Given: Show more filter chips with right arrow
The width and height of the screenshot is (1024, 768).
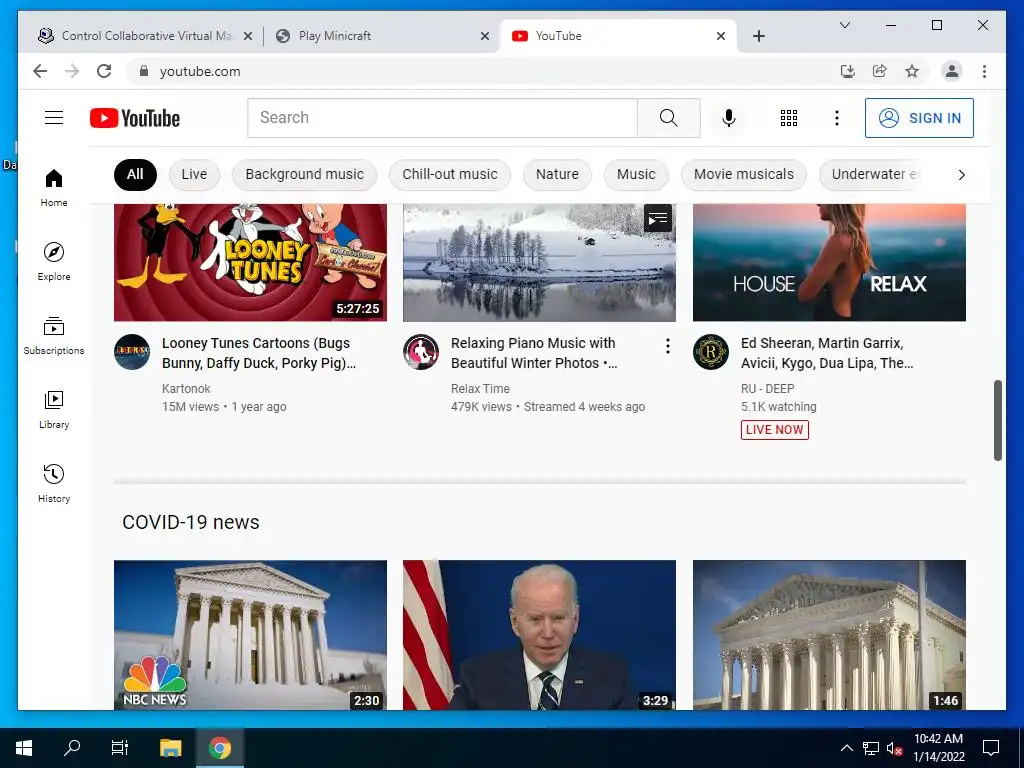Looking at the screenshot, I should point(961,174).
